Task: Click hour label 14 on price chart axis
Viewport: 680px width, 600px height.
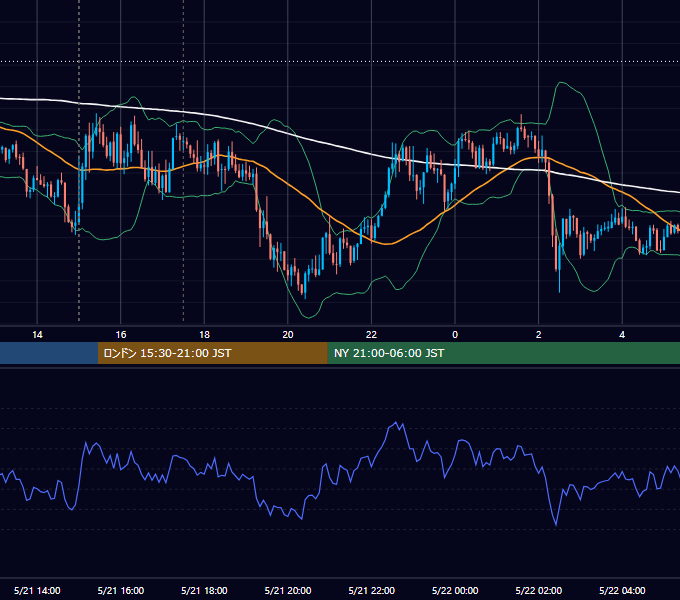Action: 37,335
